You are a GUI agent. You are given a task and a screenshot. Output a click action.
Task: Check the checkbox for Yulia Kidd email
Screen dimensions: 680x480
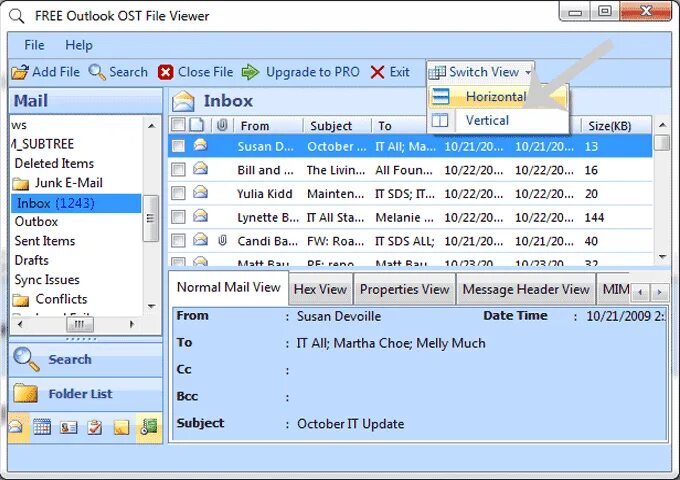[178, 193]
